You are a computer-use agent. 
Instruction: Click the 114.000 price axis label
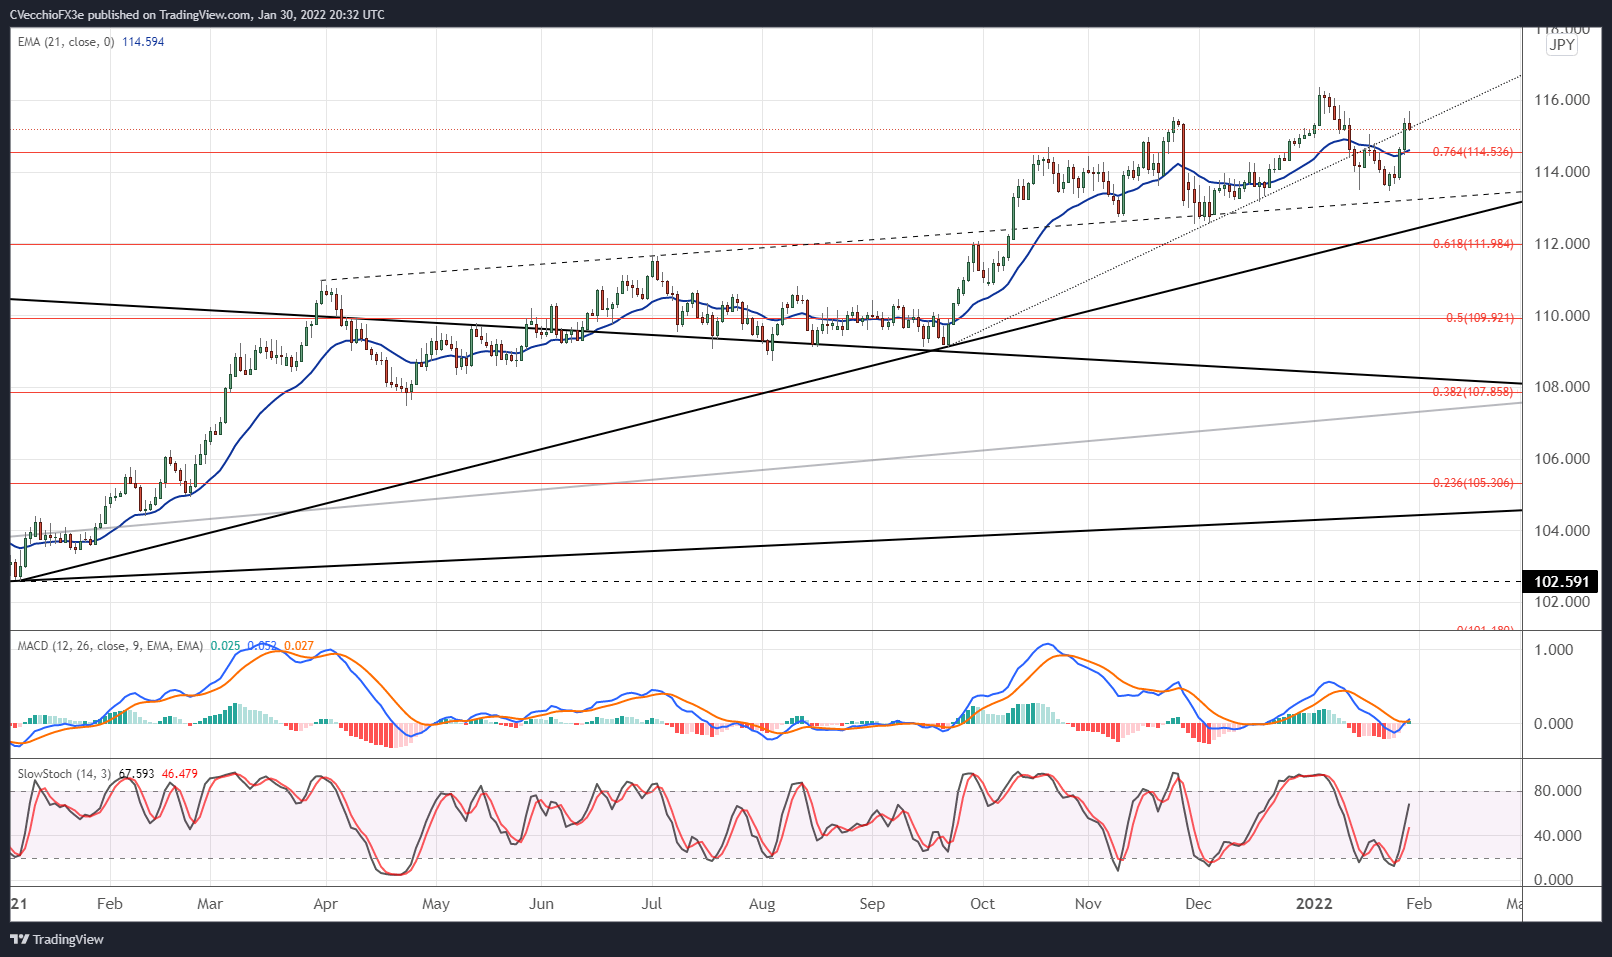pyautogui.click(x=1562, y=172)
